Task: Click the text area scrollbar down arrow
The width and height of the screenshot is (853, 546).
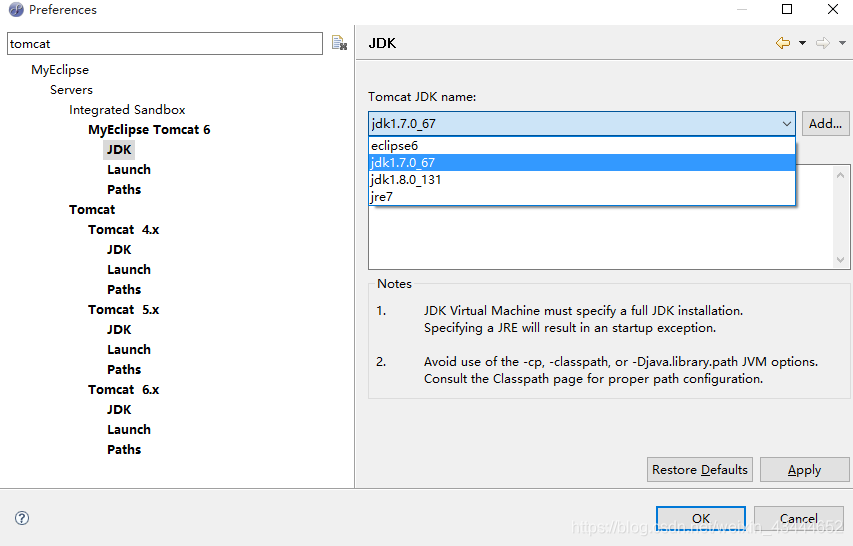Action: click(x=840, y=260)
